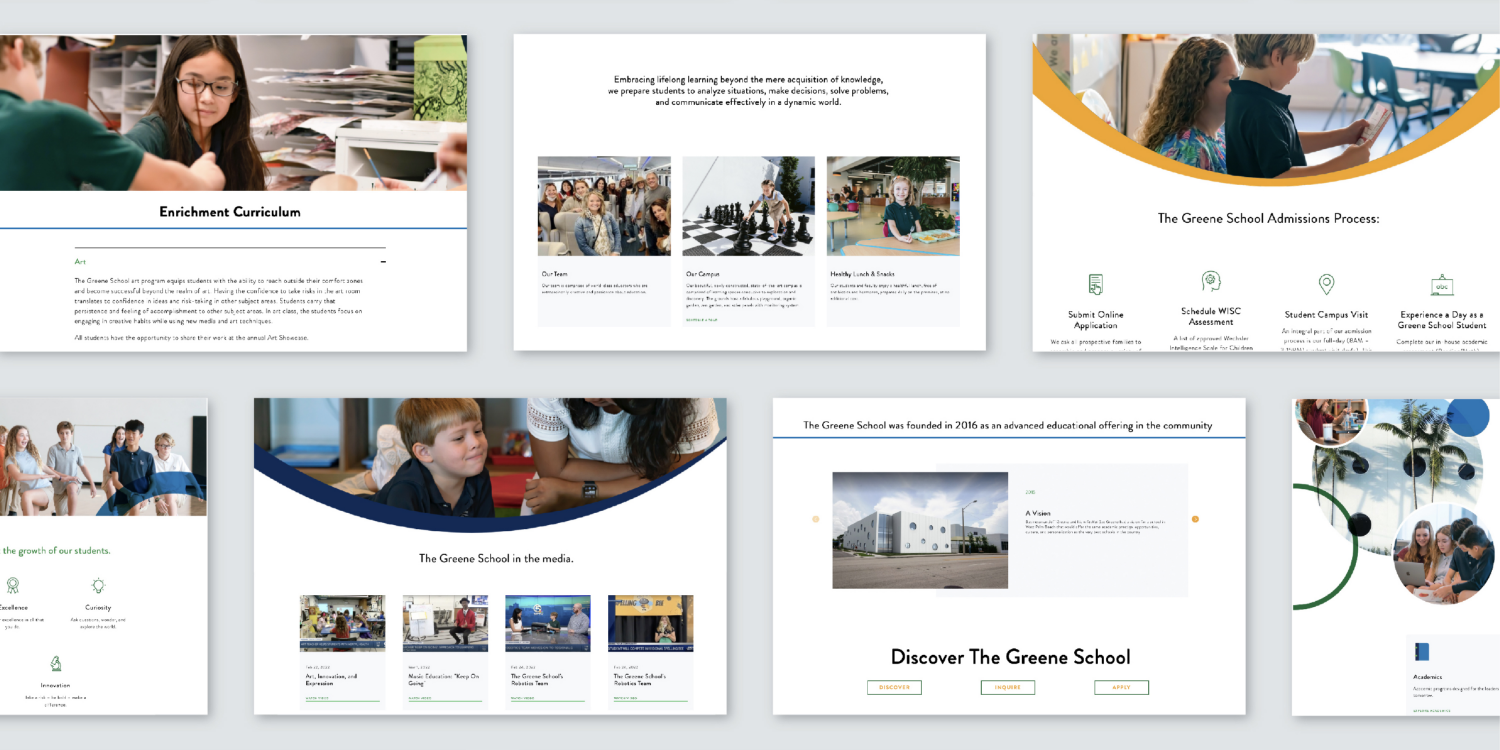Viewport: 1500px width, 750px height.
Task: Go to next timeline slide arrow
Action: (x=1195, y=519)
